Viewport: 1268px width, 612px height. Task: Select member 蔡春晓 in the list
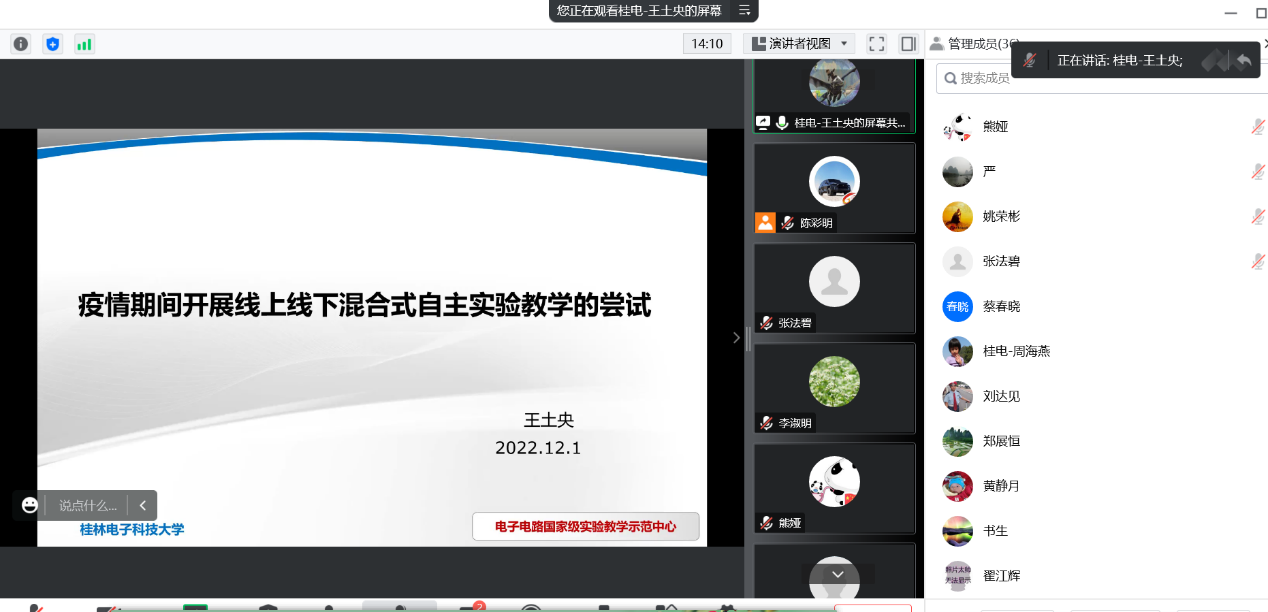(x=1001, y=306)
